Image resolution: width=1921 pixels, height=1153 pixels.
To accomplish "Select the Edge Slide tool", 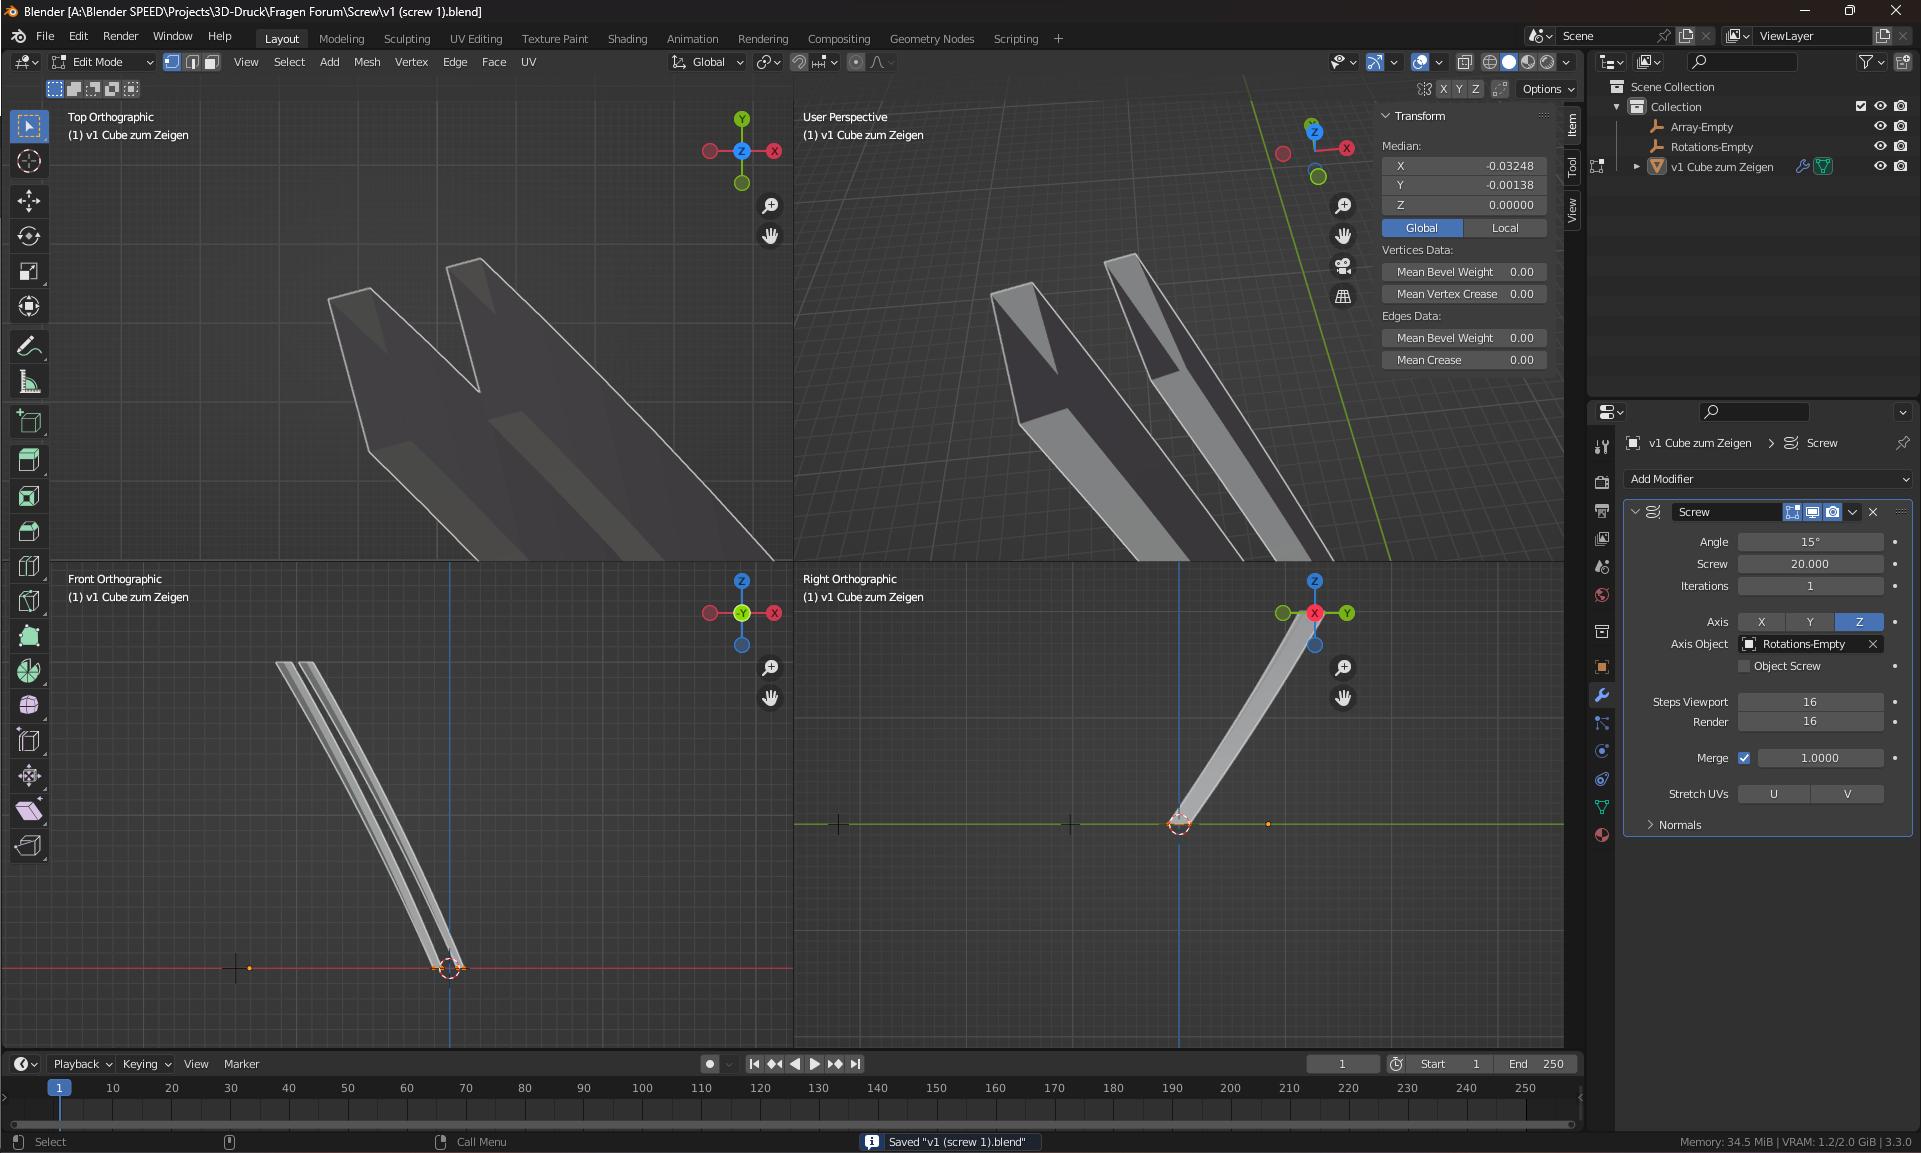I will click(x=29, y=741).
